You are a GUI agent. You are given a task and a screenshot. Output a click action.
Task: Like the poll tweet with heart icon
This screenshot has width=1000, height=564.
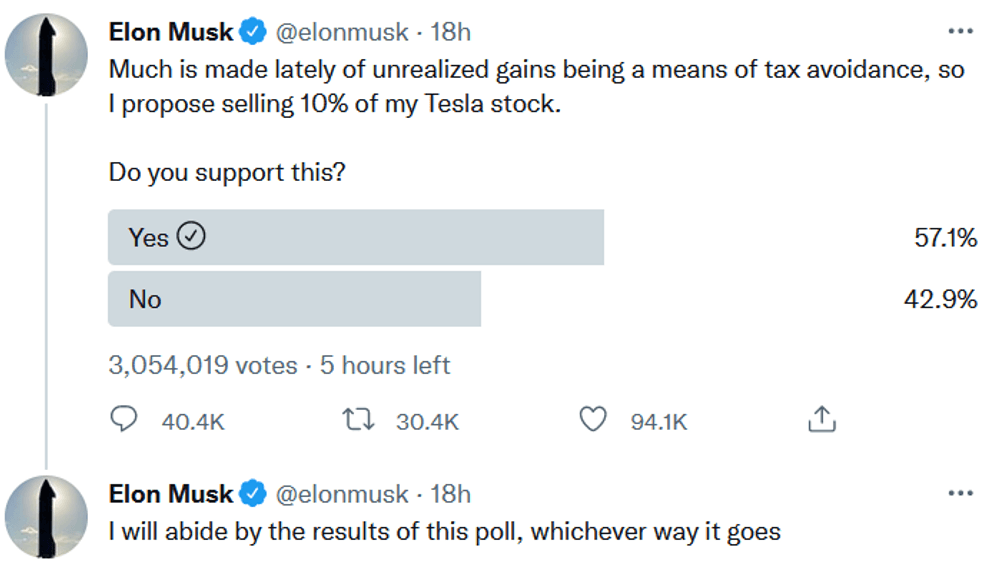pos(594,421)
